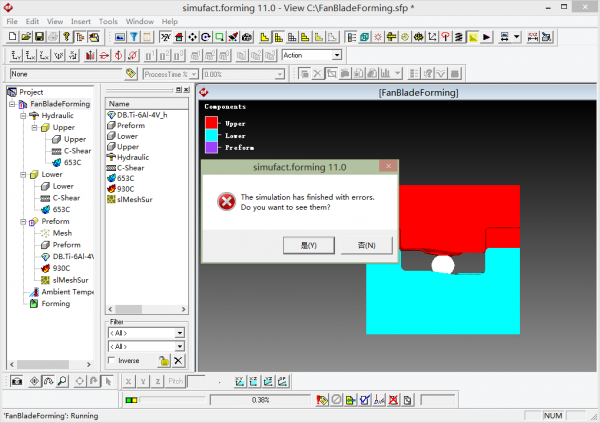Collapse the Lower tree node
This screenshot has height=423, width=600.
click(x=23, y=175)
